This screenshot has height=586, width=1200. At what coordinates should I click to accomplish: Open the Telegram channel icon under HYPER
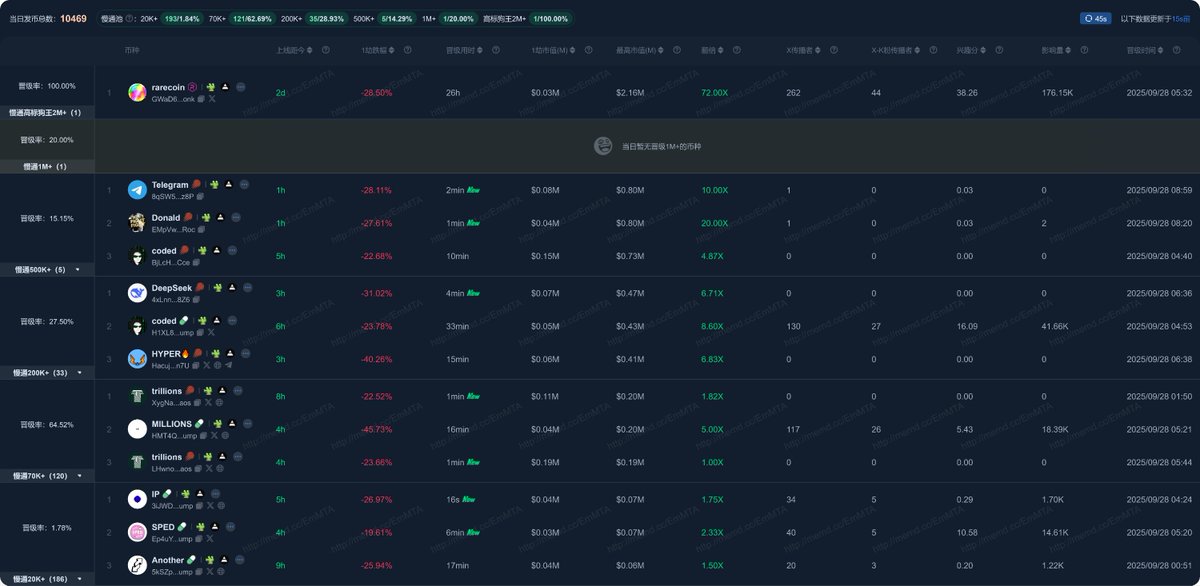pos(229,365)
